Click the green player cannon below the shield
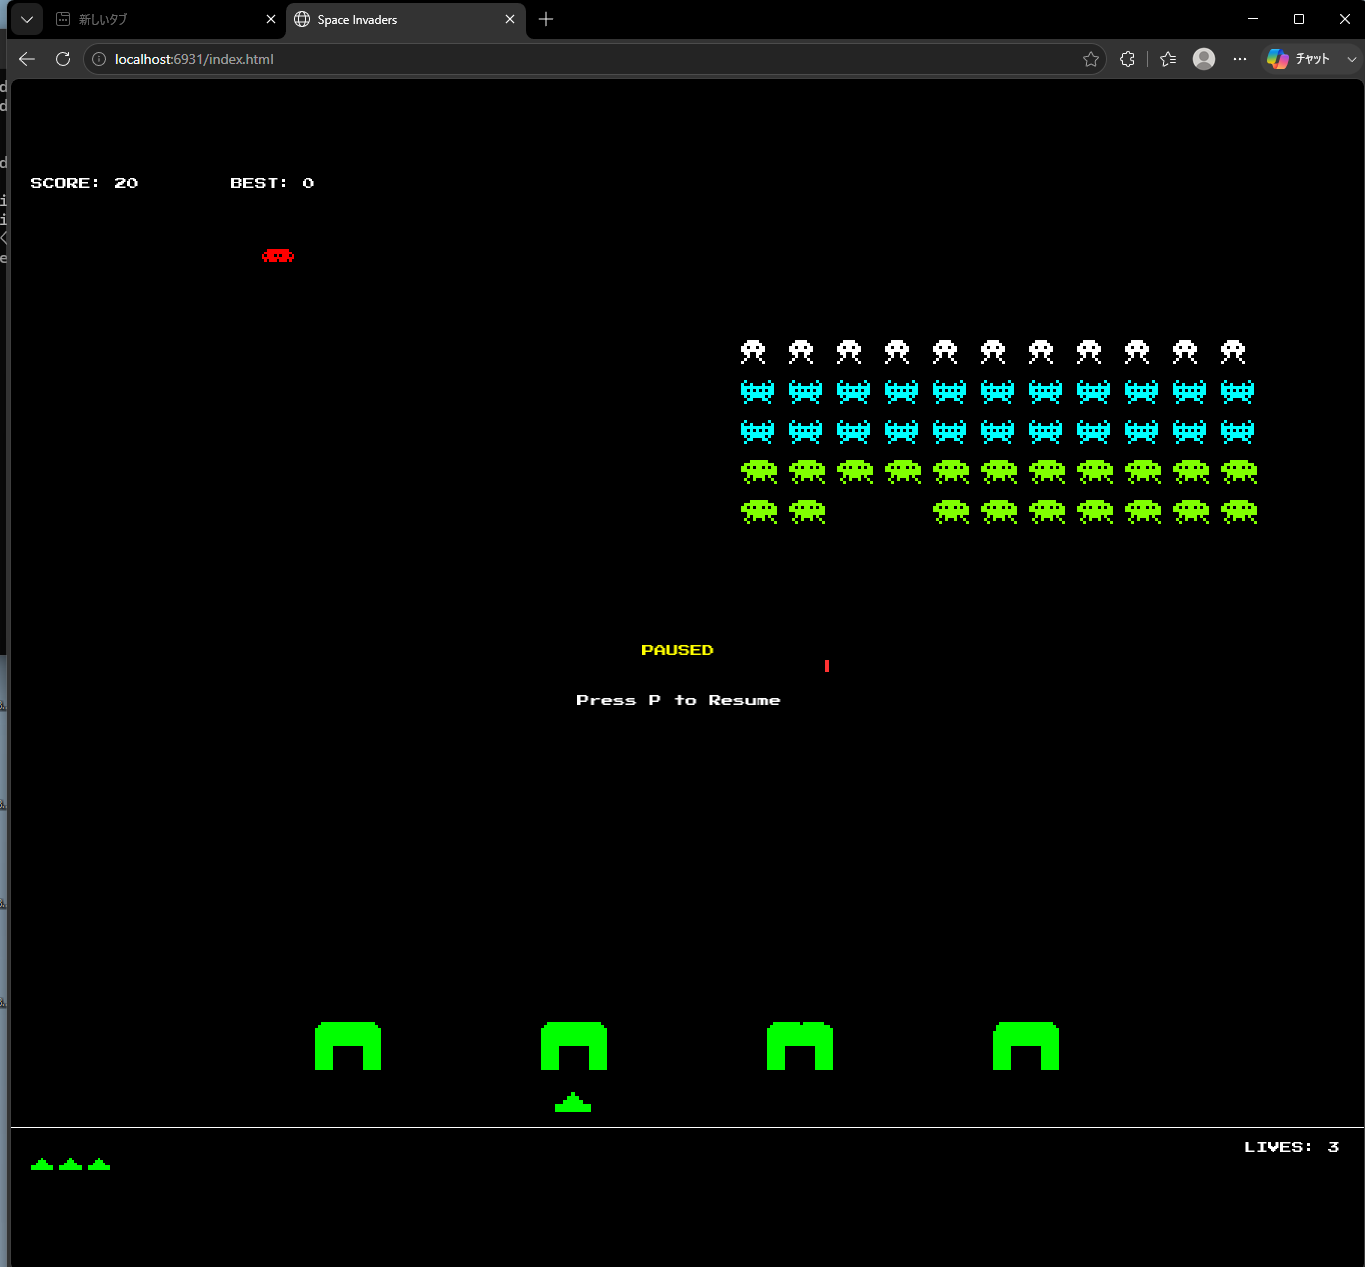The width and height of the screenshot is (1365, 1267). pyautogui.click(x=573, y=1102)
